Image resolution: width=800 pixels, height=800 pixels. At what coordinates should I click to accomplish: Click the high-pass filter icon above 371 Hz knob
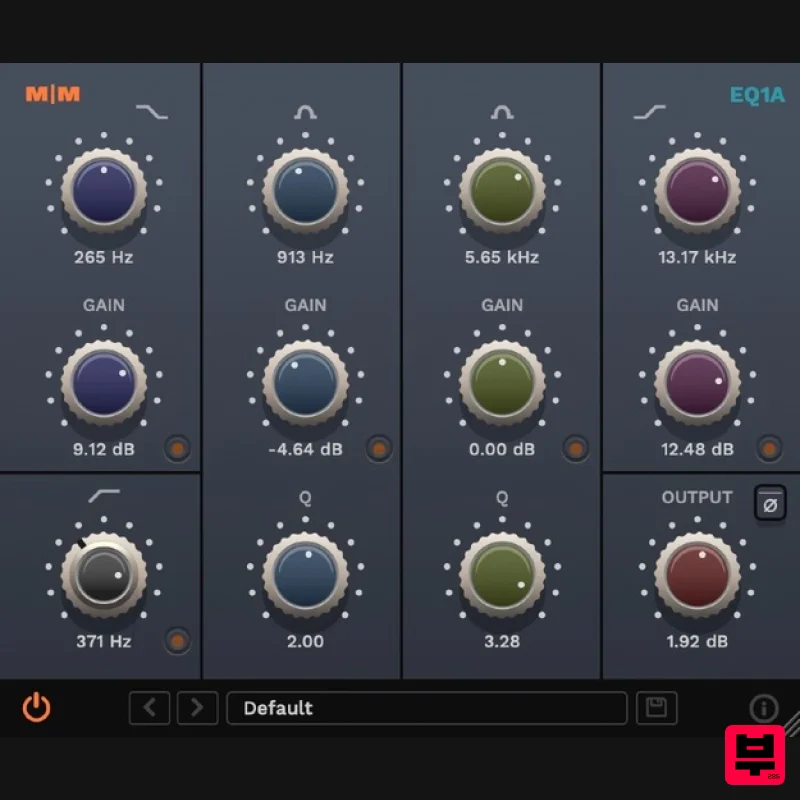(103, 492)
